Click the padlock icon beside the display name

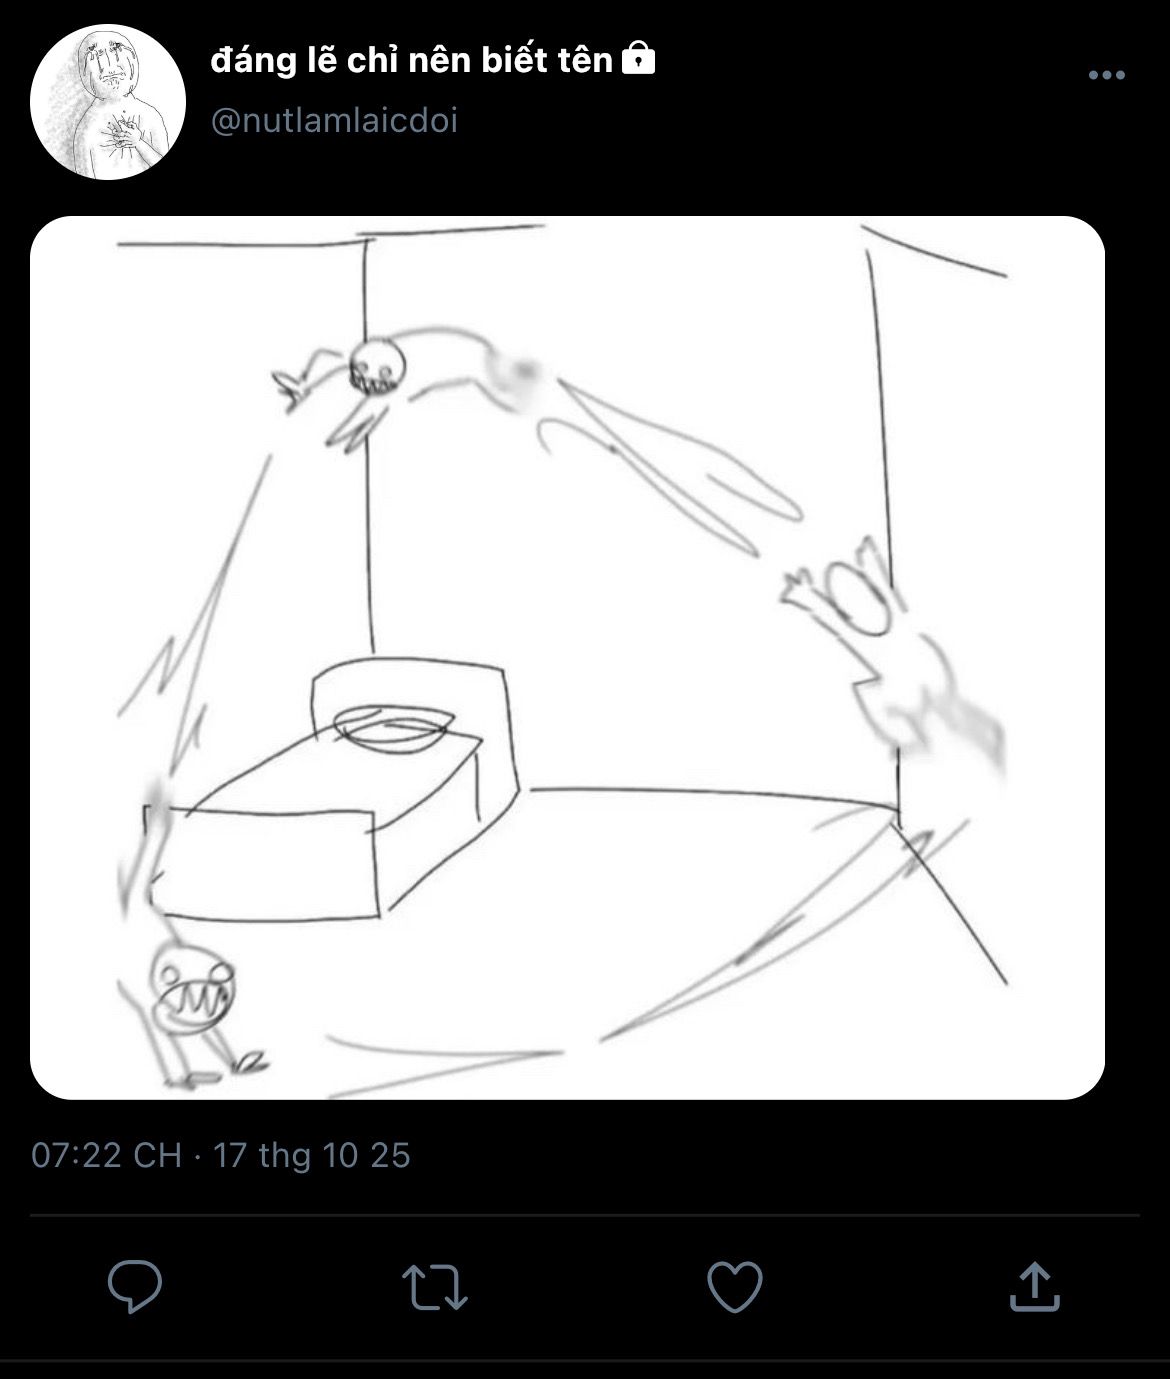[638, 61]
